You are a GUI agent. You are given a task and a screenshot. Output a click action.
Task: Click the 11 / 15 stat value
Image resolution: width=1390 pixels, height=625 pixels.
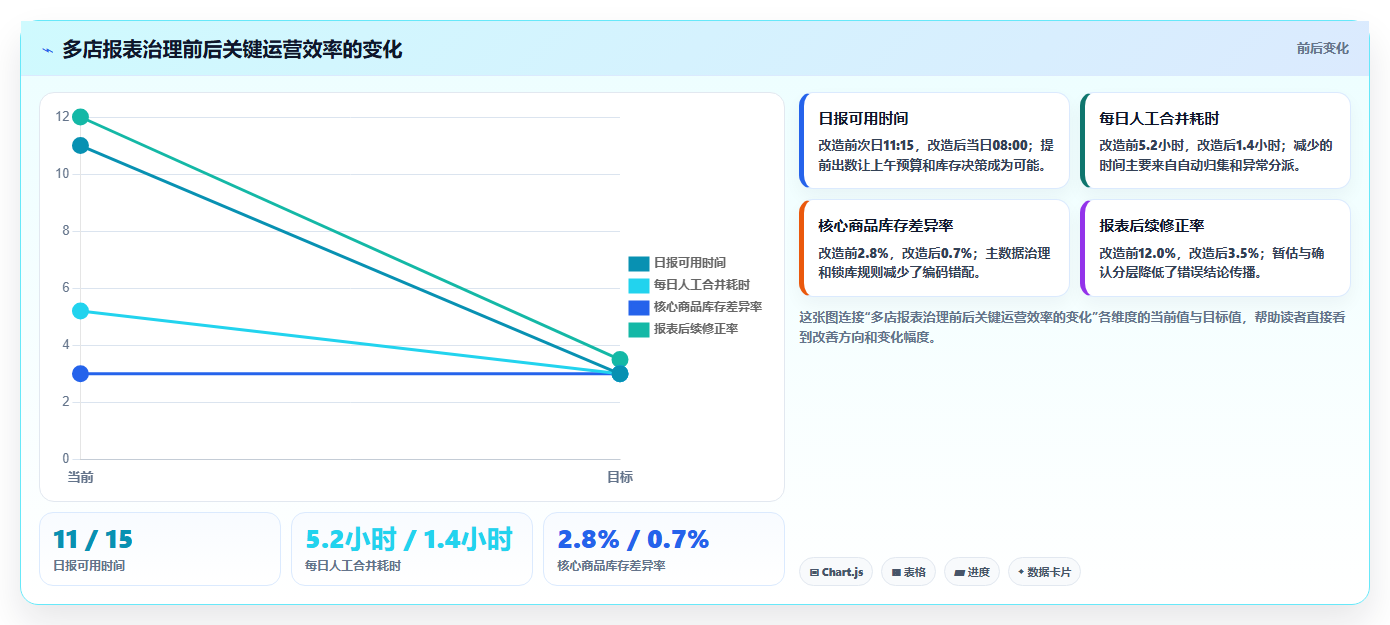coord(93,539)
